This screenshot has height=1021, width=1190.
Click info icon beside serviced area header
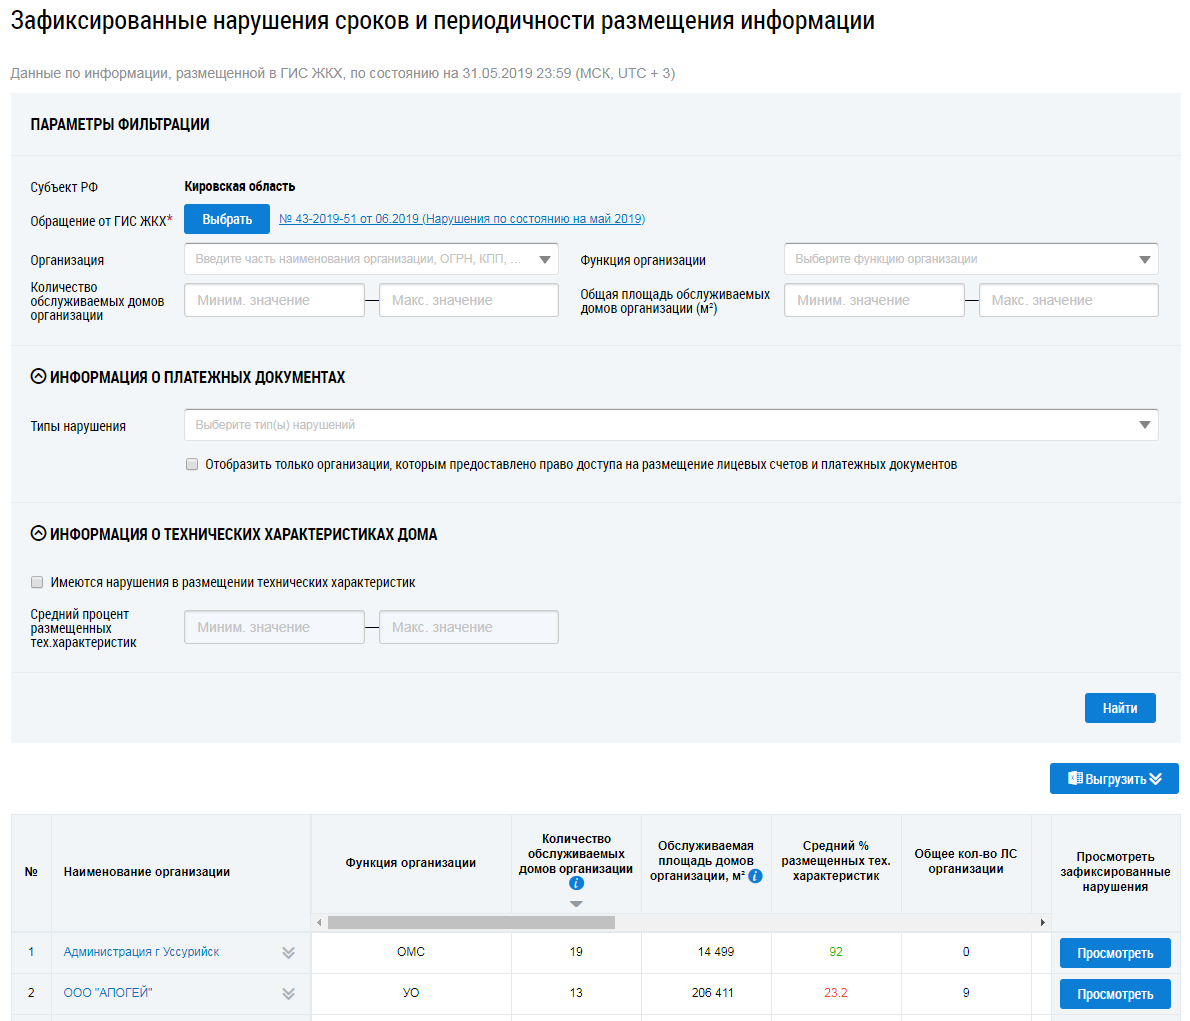[x=755, y=876]
